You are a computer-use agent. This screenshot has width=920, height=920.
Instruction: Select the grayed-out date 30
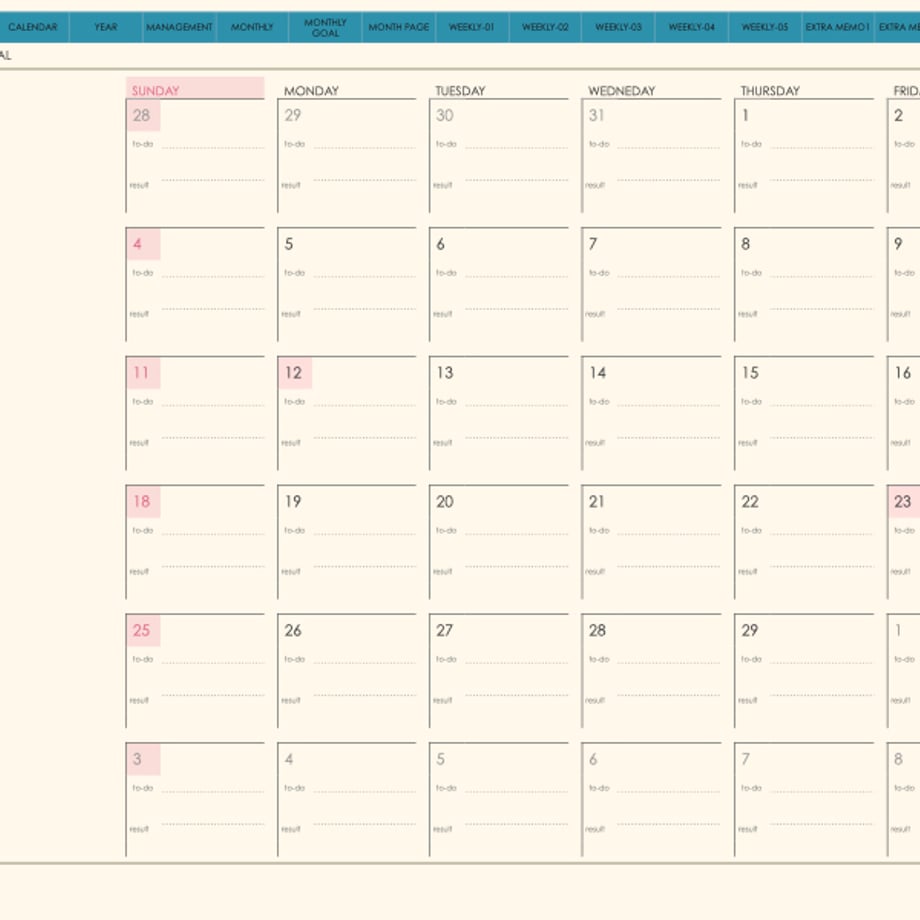[x=445, y=116]
